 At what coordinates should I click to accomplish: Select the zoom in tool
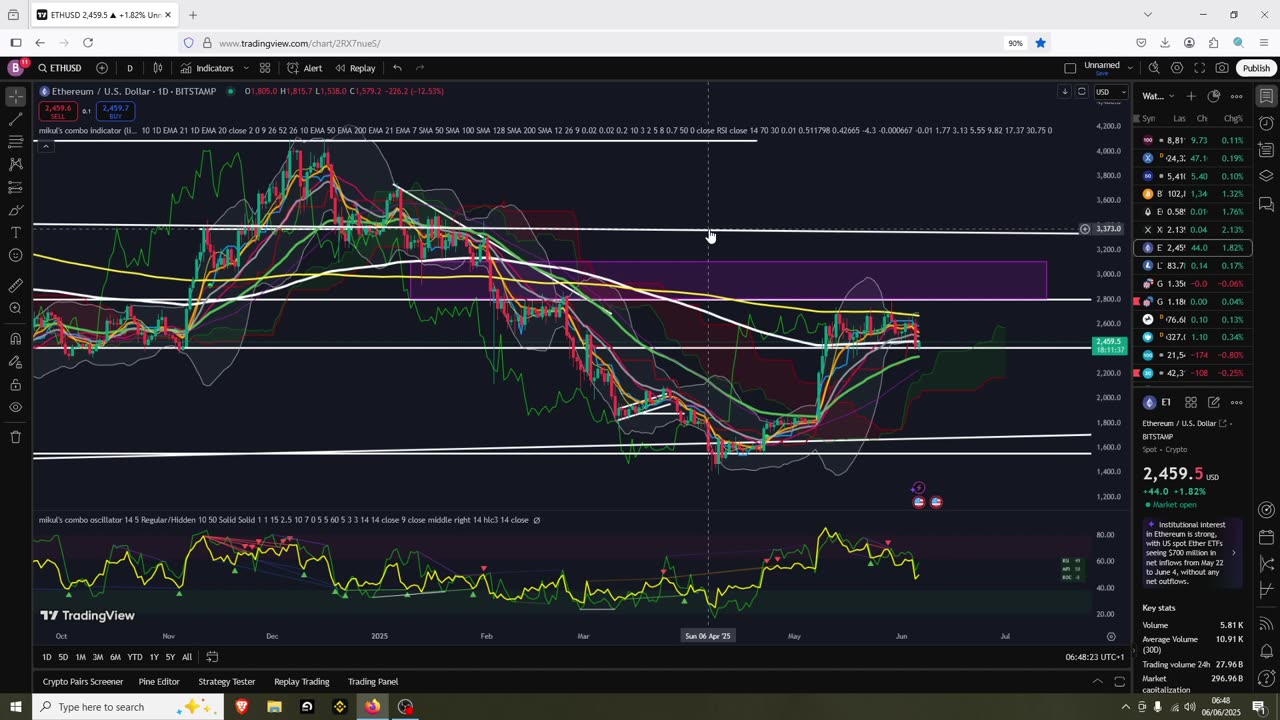[15, 308]
